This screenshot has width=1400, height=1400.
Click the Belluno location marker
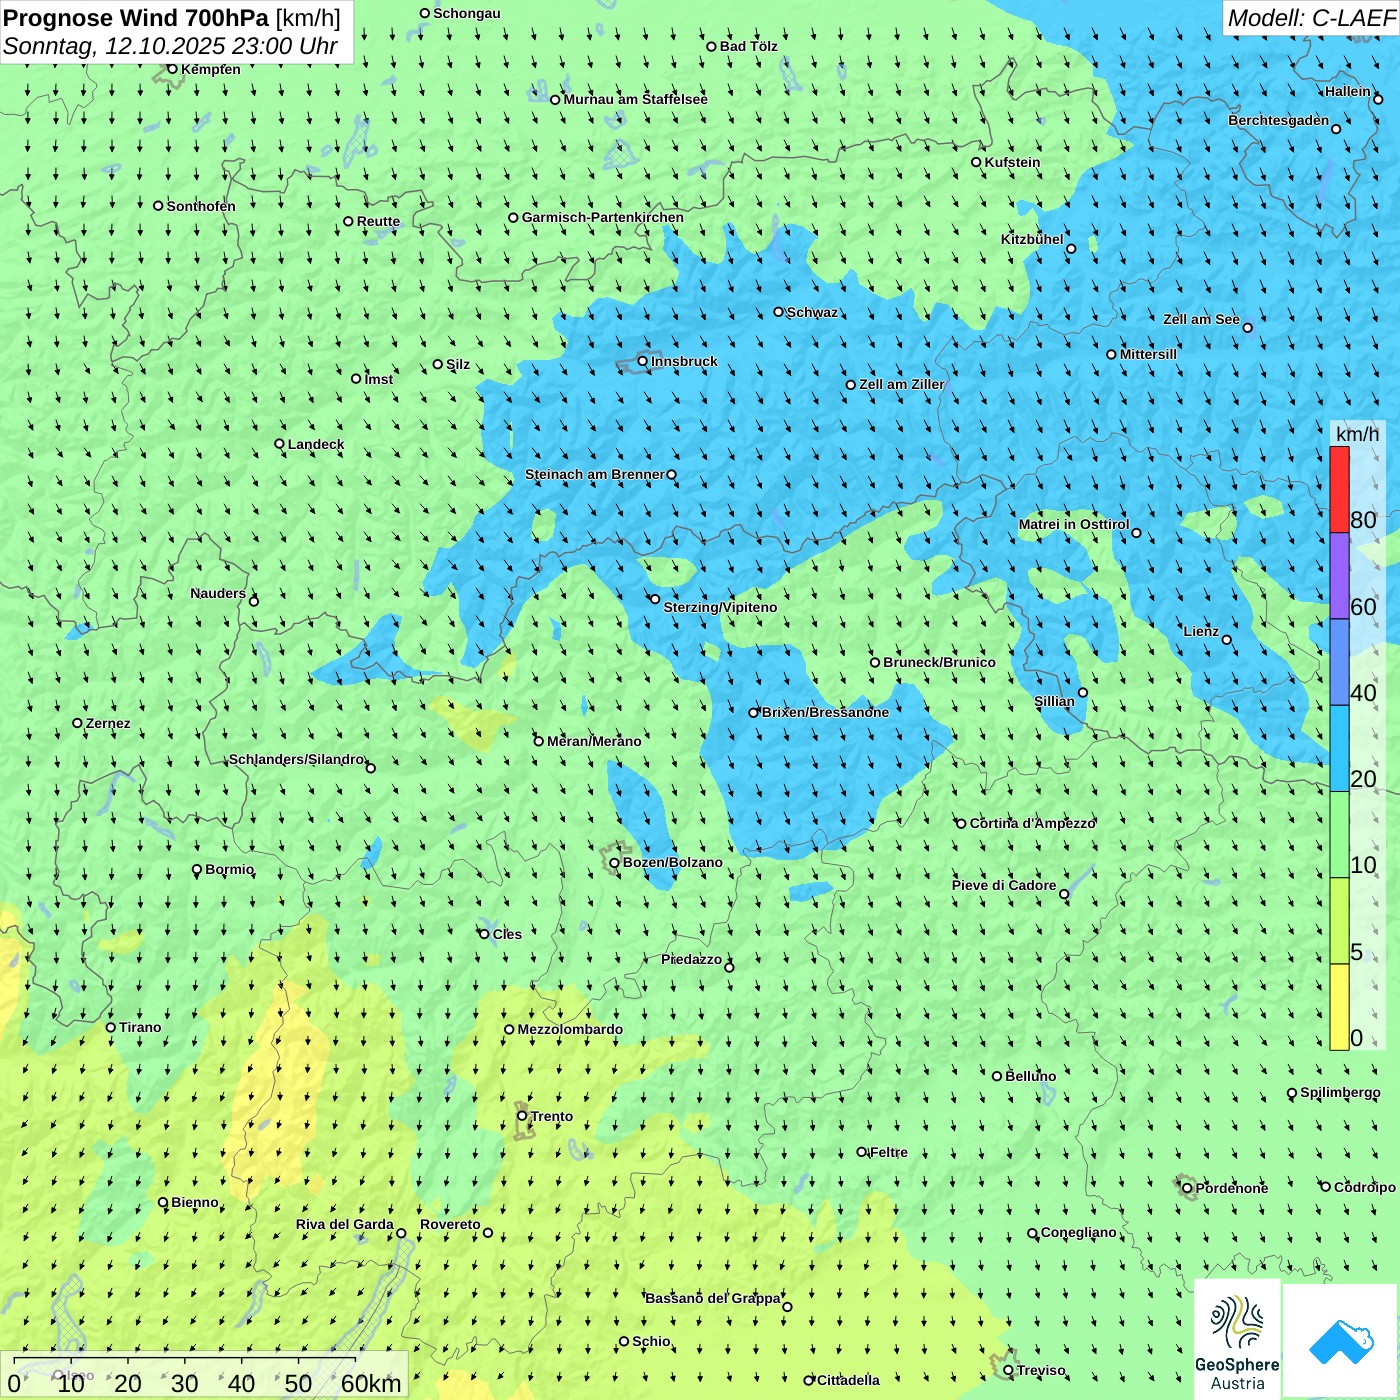(x=997, y=1076)
